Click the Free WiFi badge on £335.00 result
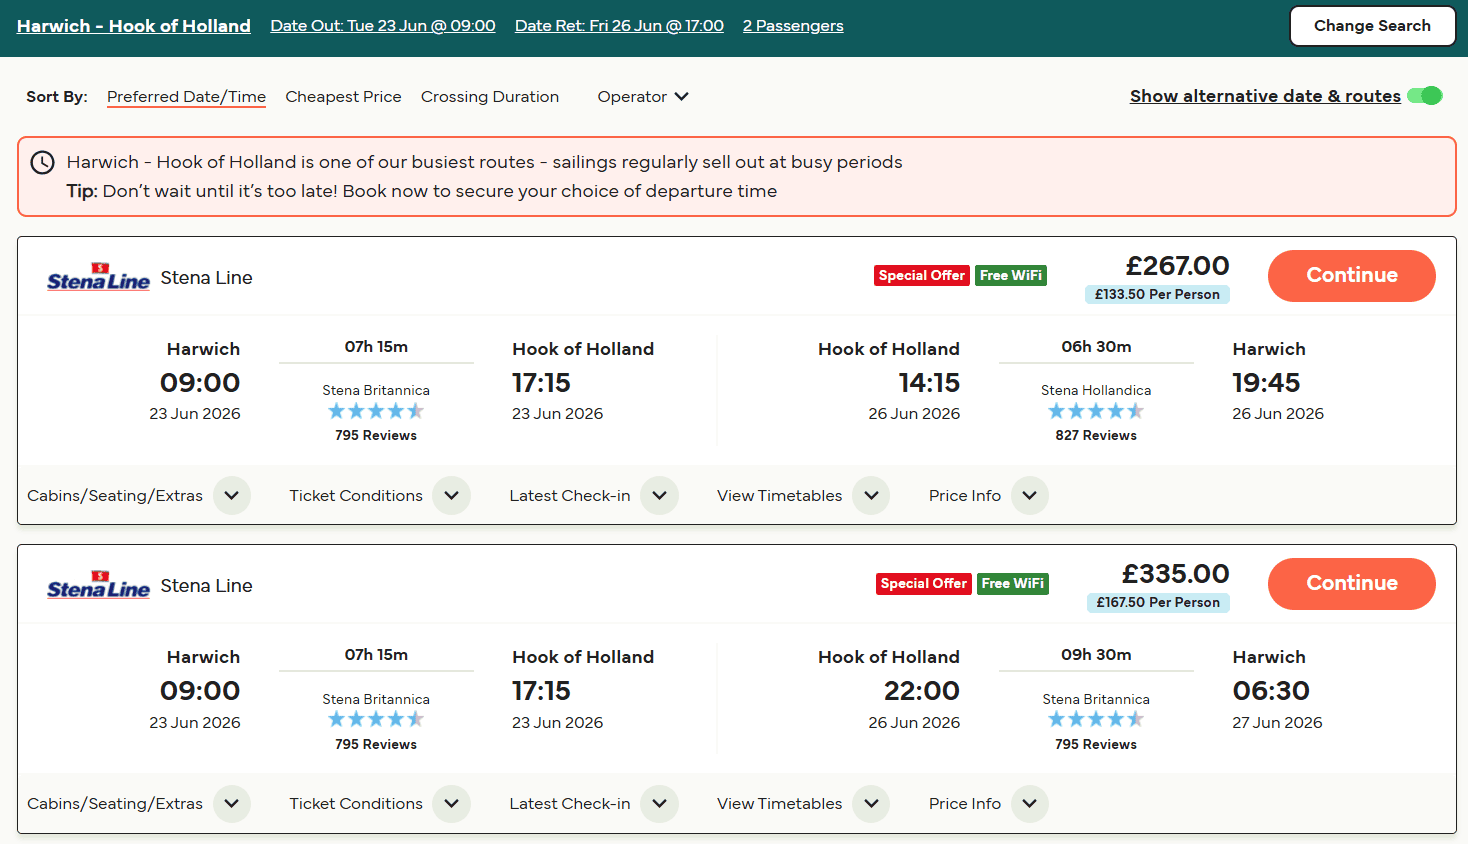The width and height of the screenshot is (1468, 844). [1013, 583]
